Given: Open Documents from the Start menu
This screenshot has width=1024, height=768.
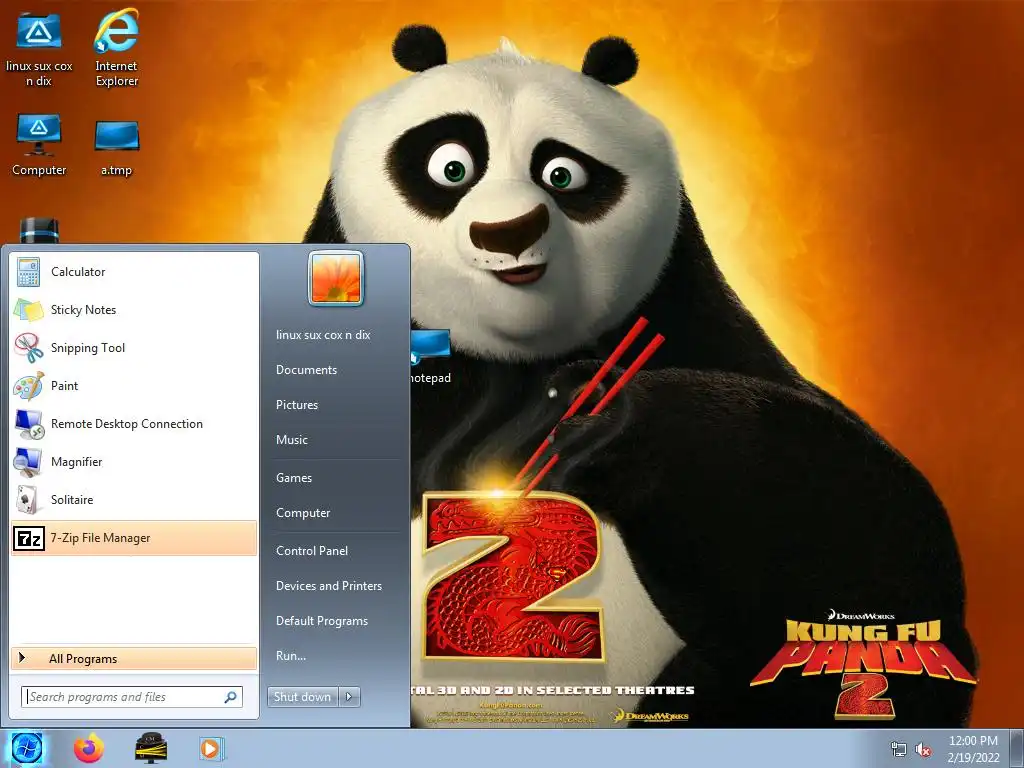Looking at the screenshot, I should 306,370.
